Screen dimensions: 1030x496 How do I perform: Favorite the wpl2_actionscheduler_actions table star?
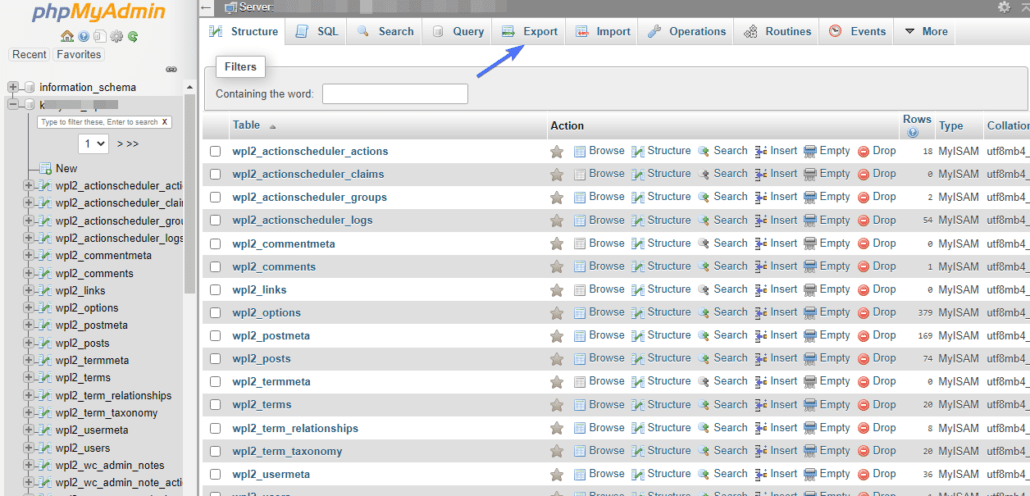point(556,152)
